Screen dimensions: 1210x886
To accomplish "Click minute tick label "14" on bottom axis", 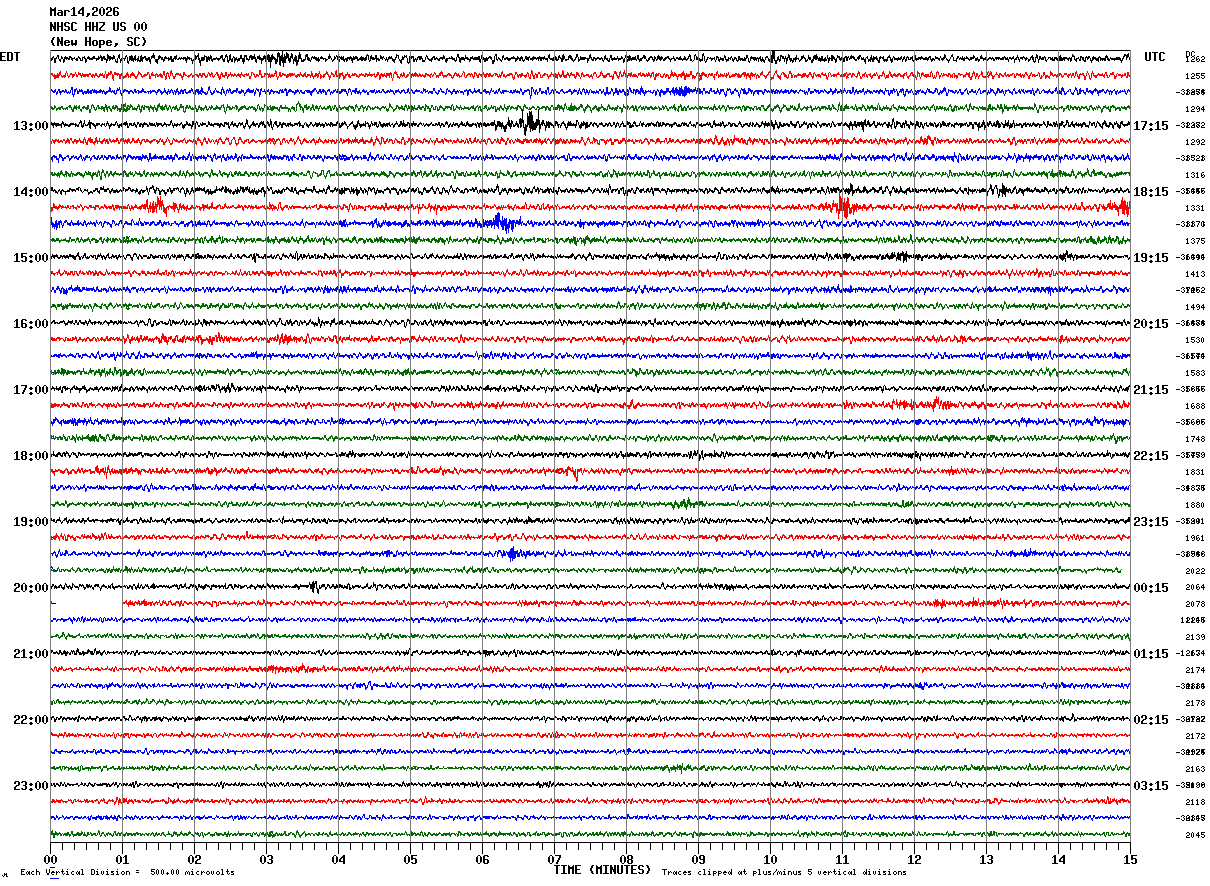I will click(1058, 859).
